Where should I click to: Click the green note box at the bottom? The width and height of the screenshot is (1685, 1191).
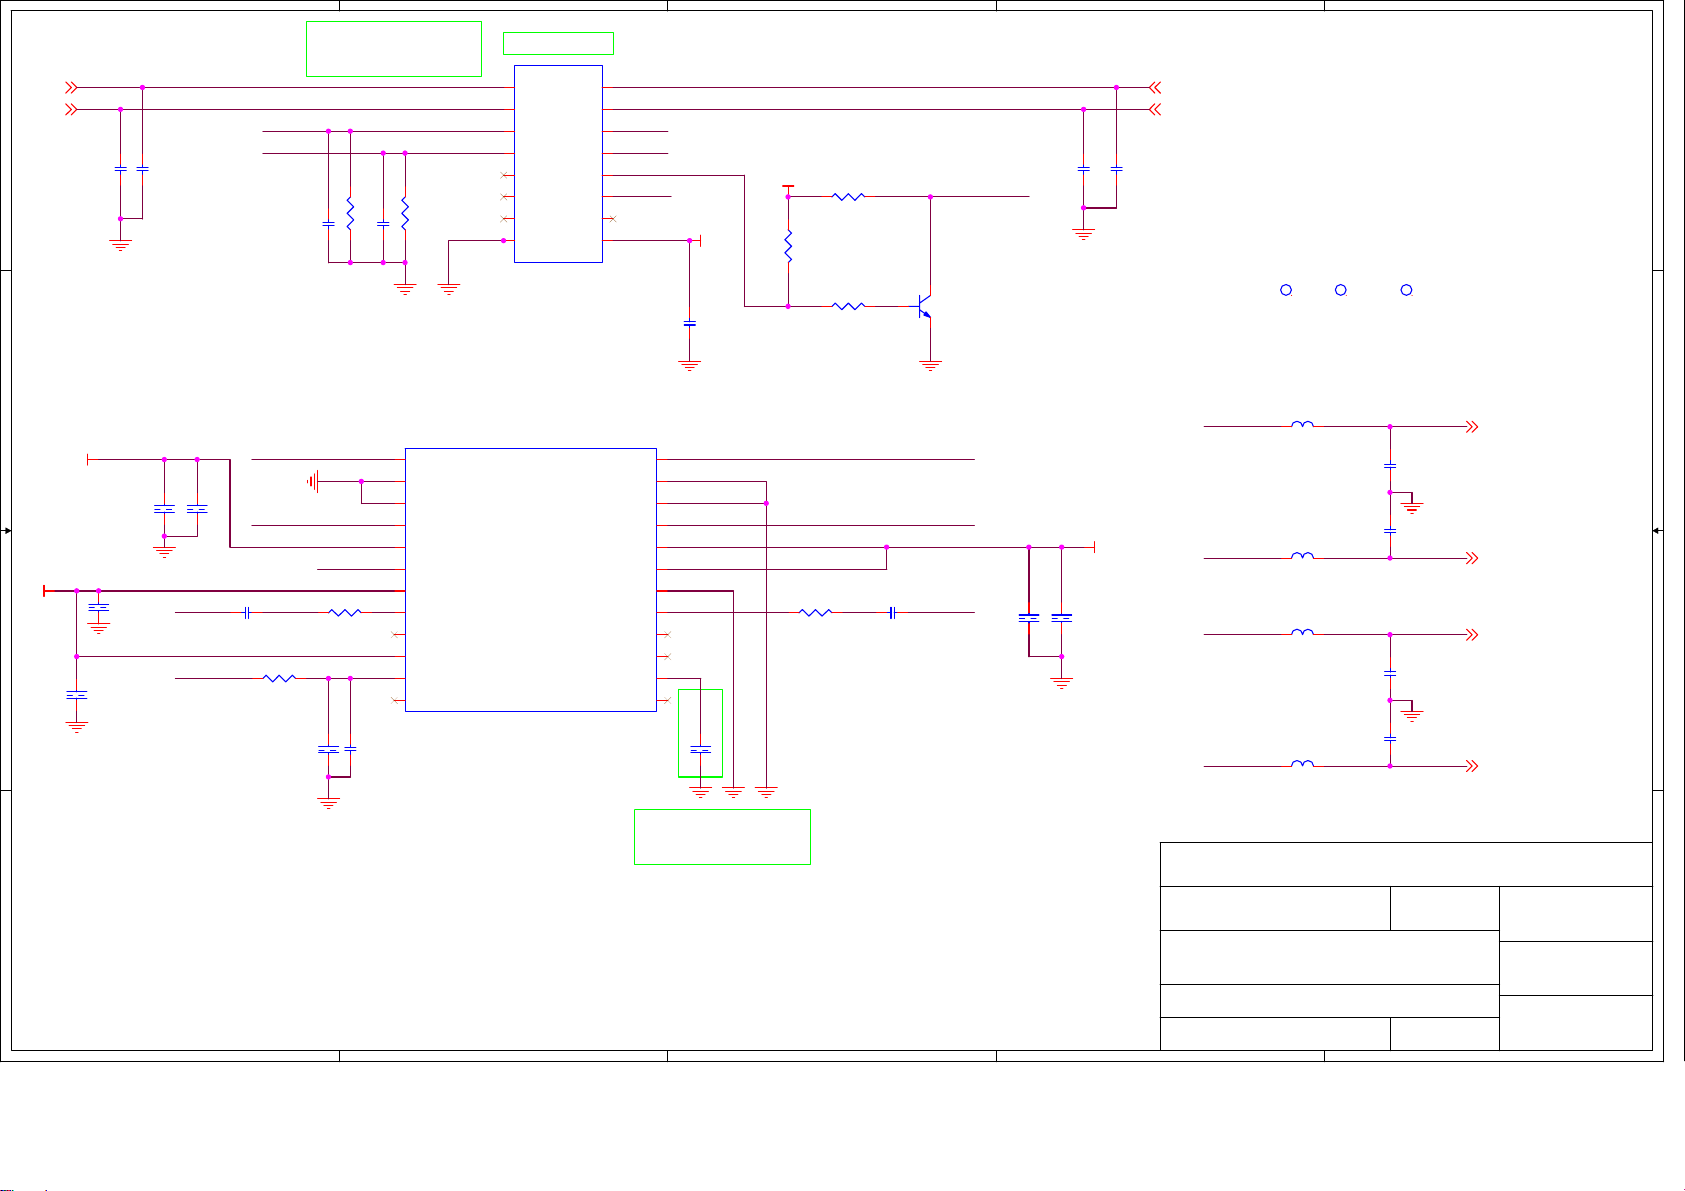[722, 837]
